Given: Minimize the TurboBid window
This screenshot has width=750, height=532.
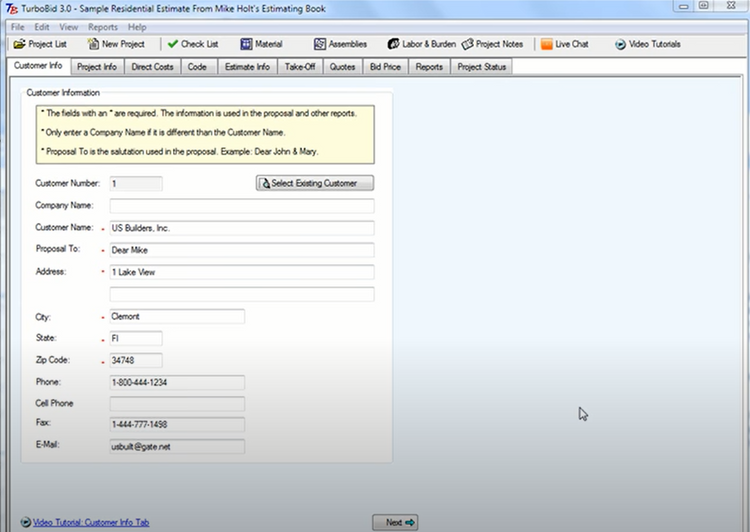Looking at the screenshot, I should 684,6.
